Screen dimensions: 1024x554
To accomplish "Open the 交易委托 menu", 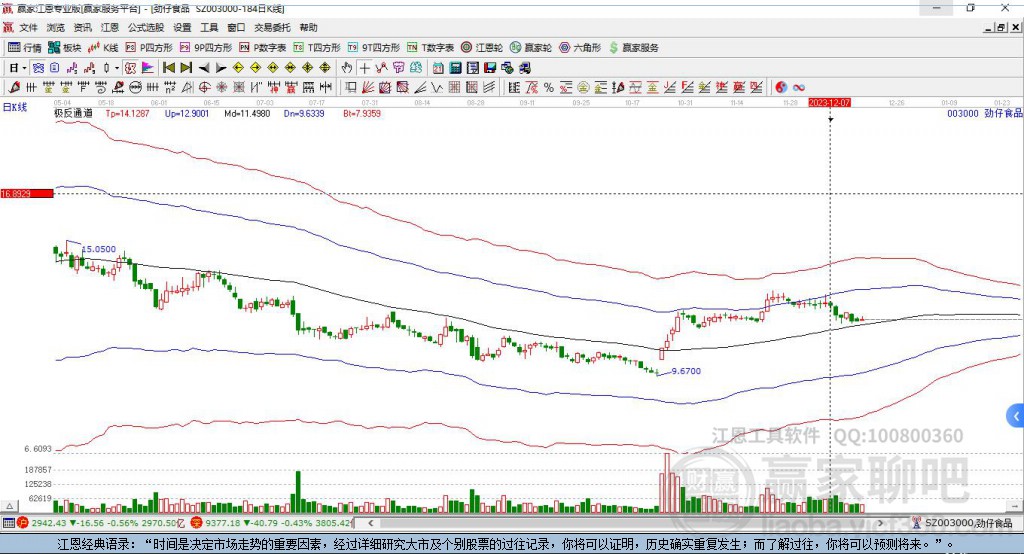I will pyautogui.click(x=272, y=27).
